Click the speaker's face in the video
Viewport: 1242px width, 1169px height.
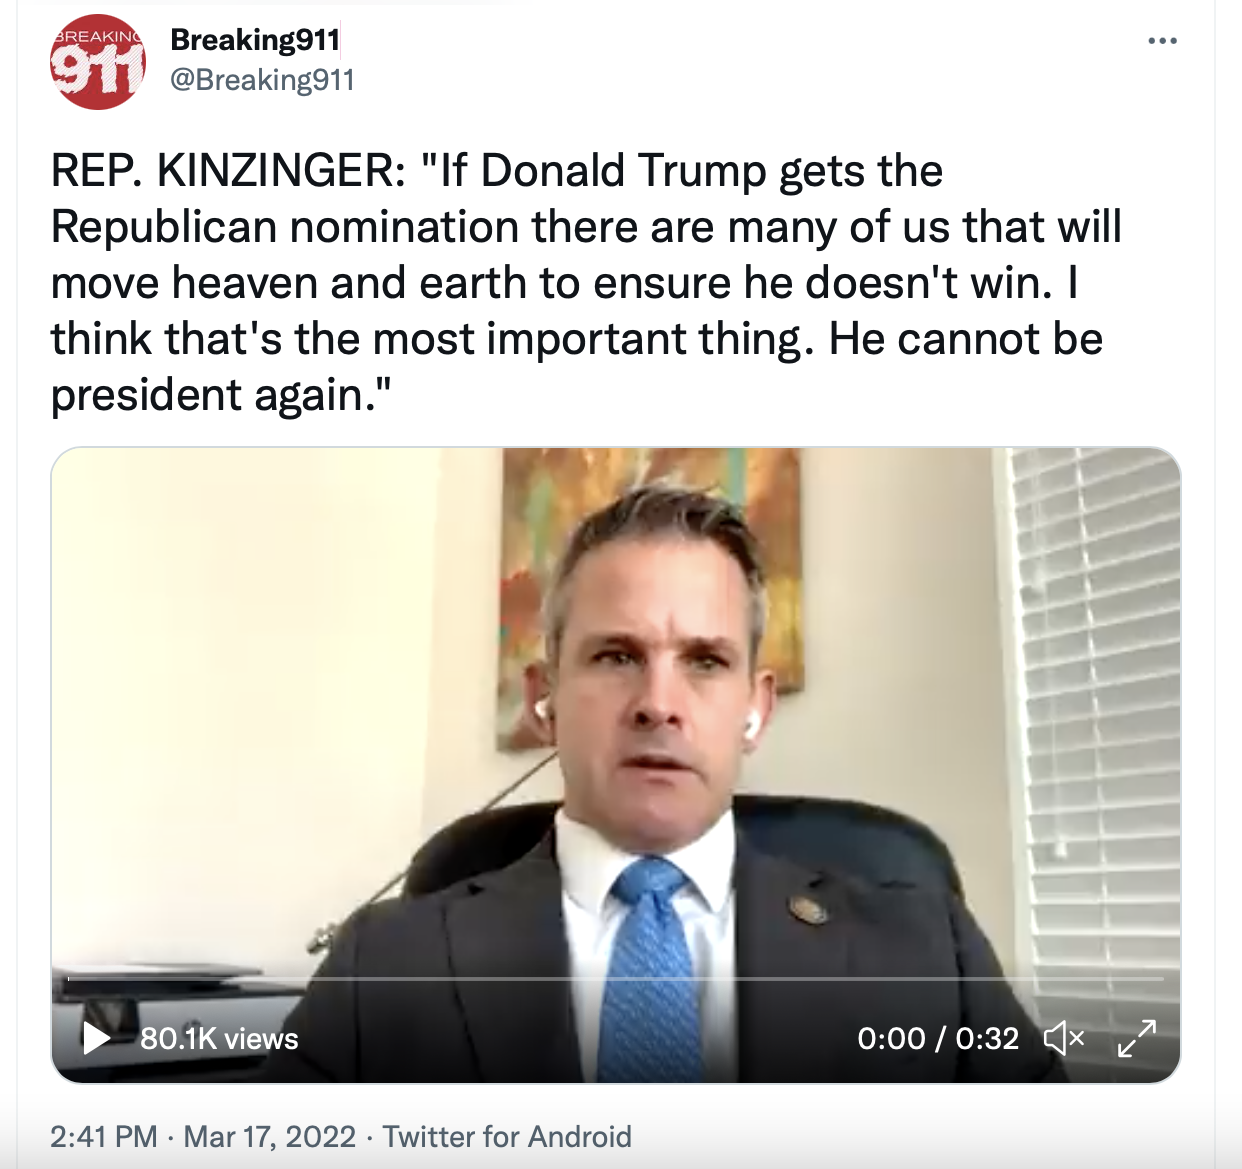(x=660, y=690)
